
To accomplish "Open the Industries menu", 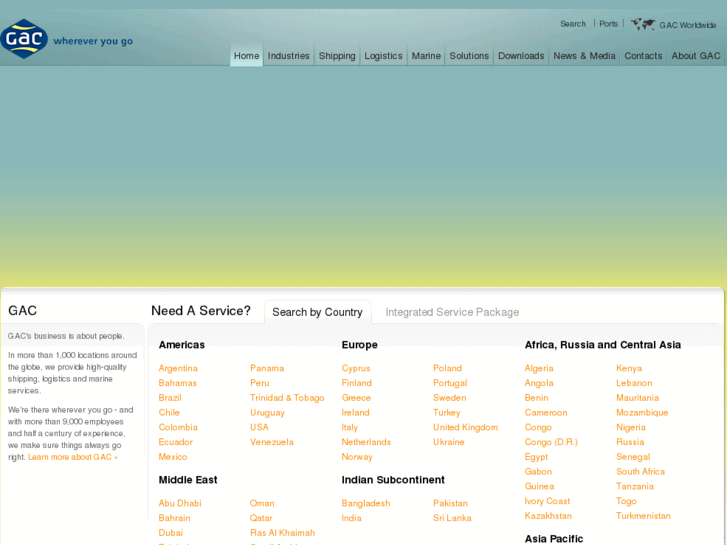I will [288, 56].
